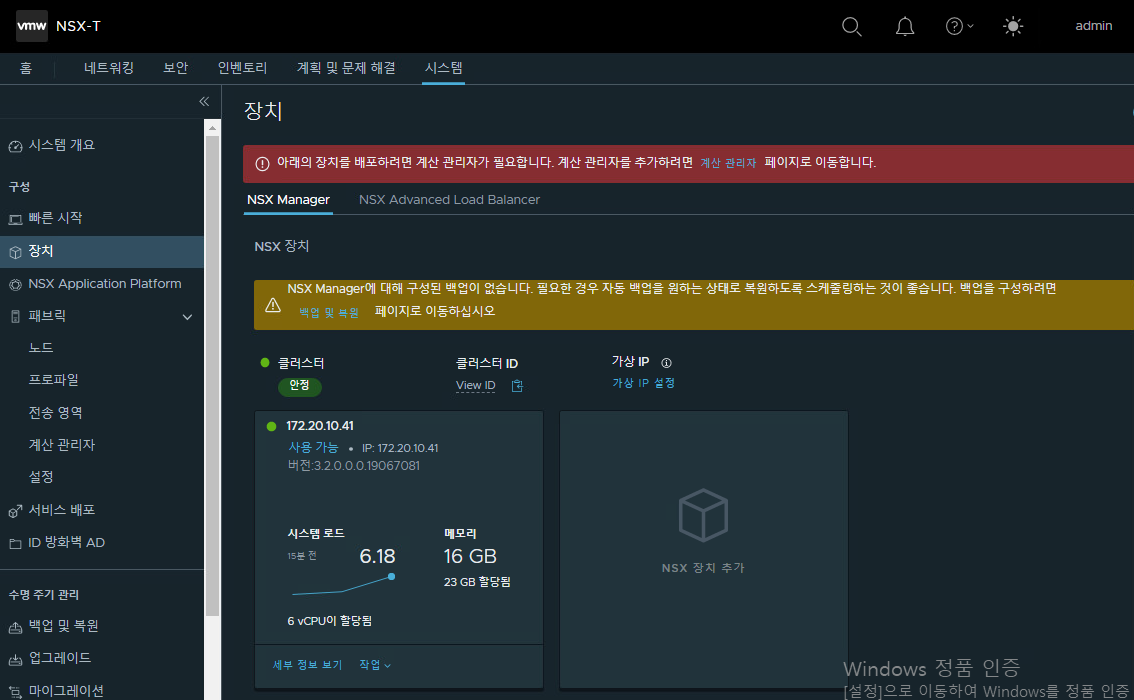Screen dimensions: 1134x700
Task: Open 전송 영역 under 패브릭
Action: click(x=56, y=413)
